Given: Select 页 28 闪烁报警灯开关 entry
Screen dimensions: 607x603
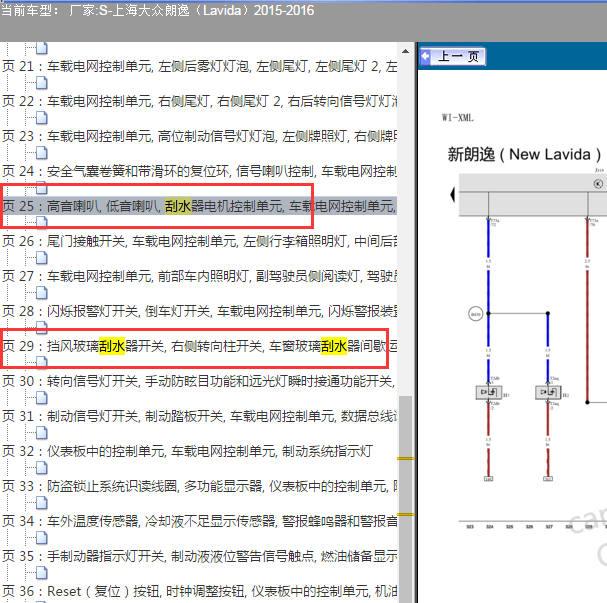Looking at the screenshot, I should [199, 311].
